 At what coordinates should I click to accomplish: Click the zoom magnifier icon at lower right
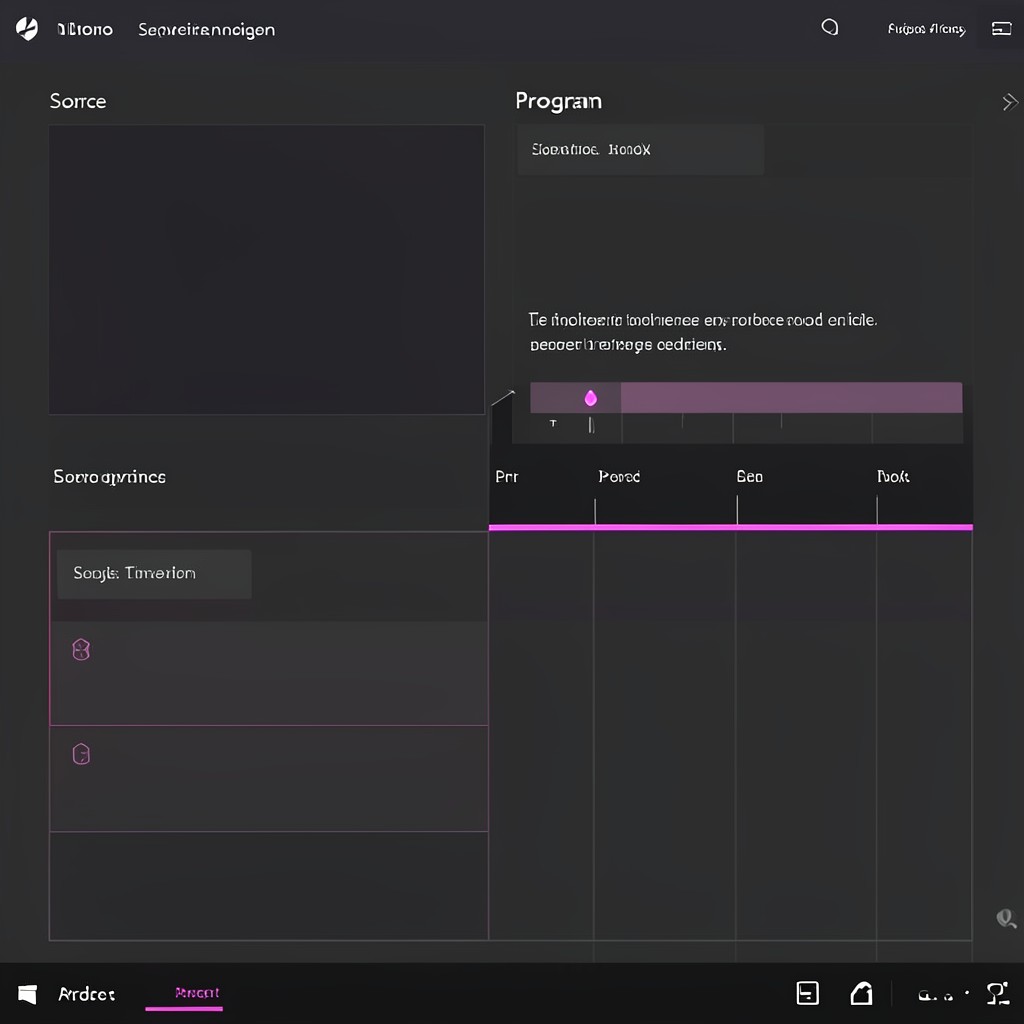pos(1006,919)
